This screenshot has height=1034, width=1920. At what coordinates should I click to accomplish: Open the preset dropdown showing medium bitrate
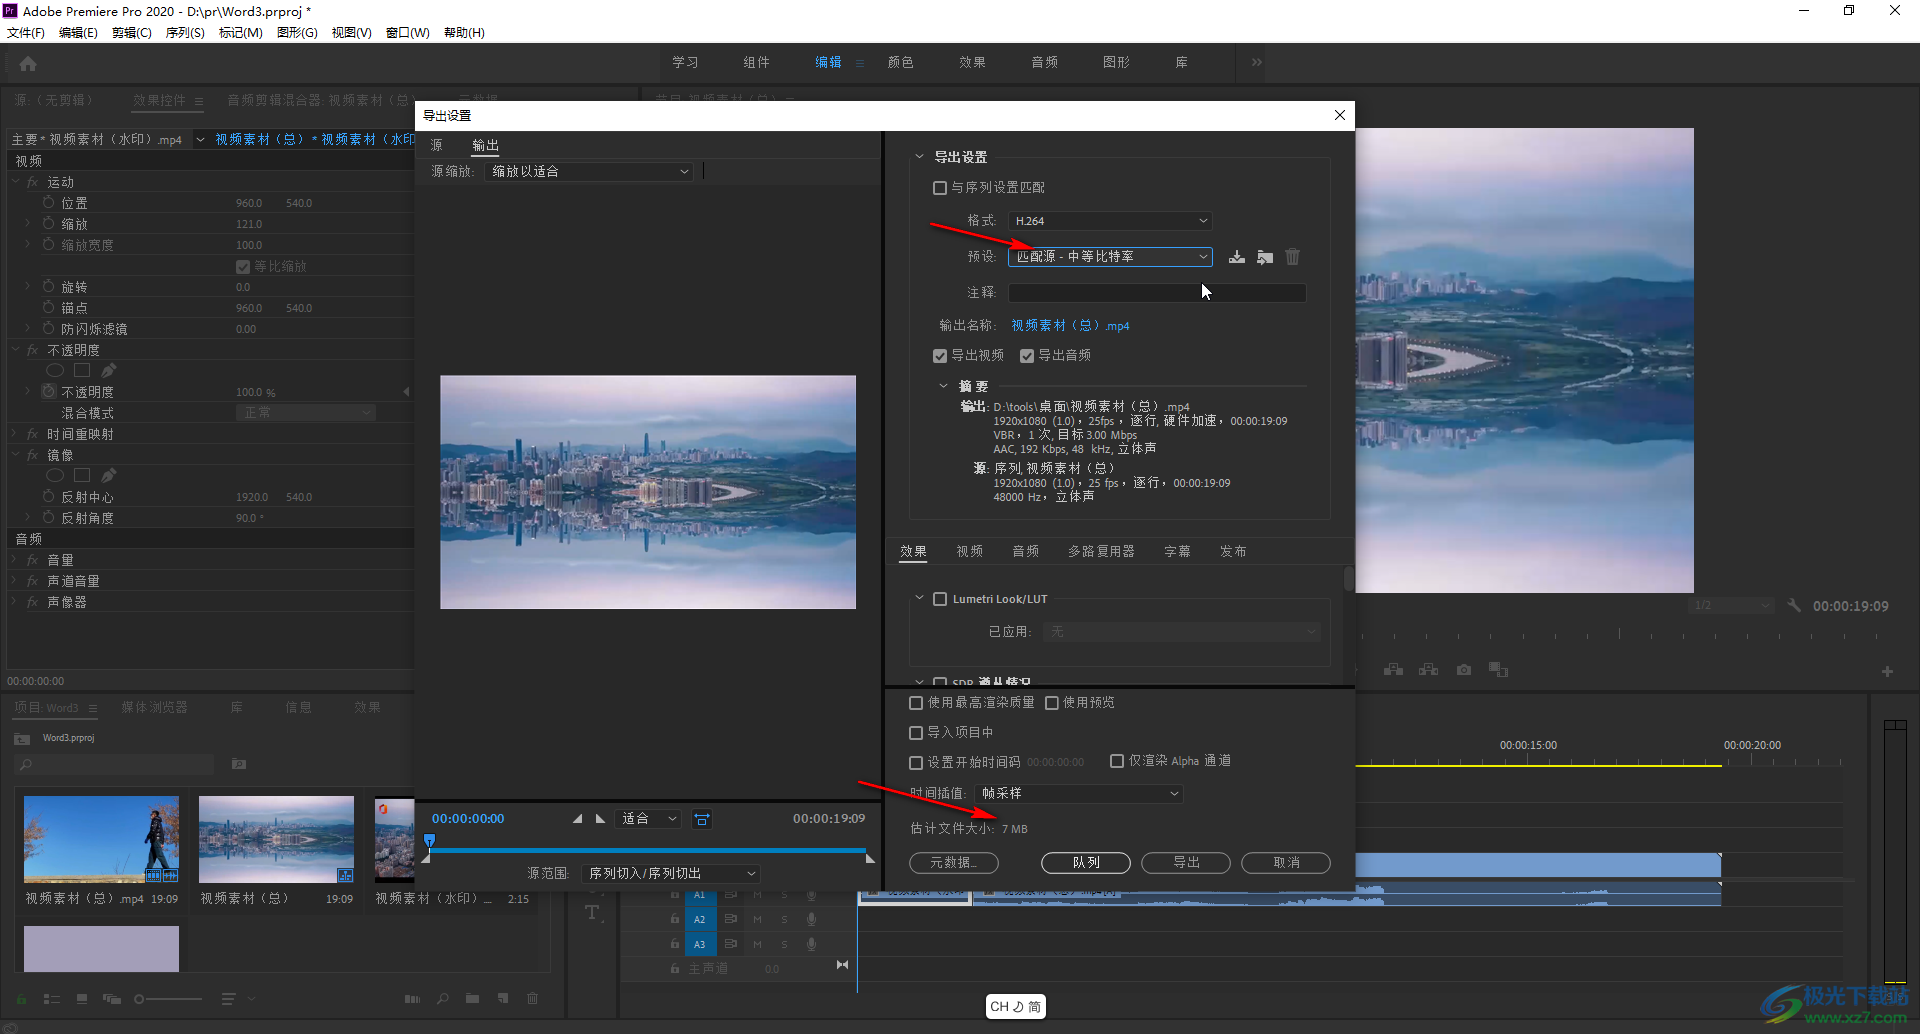[x=1110, y=257]
